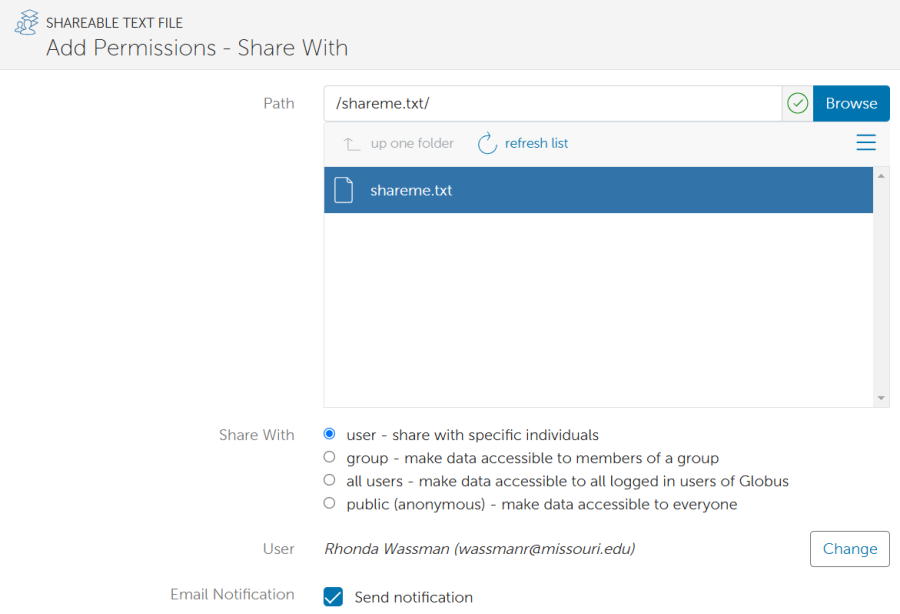Click the up one folder text
The image size is (900, 614).
[x=412, y=144]
